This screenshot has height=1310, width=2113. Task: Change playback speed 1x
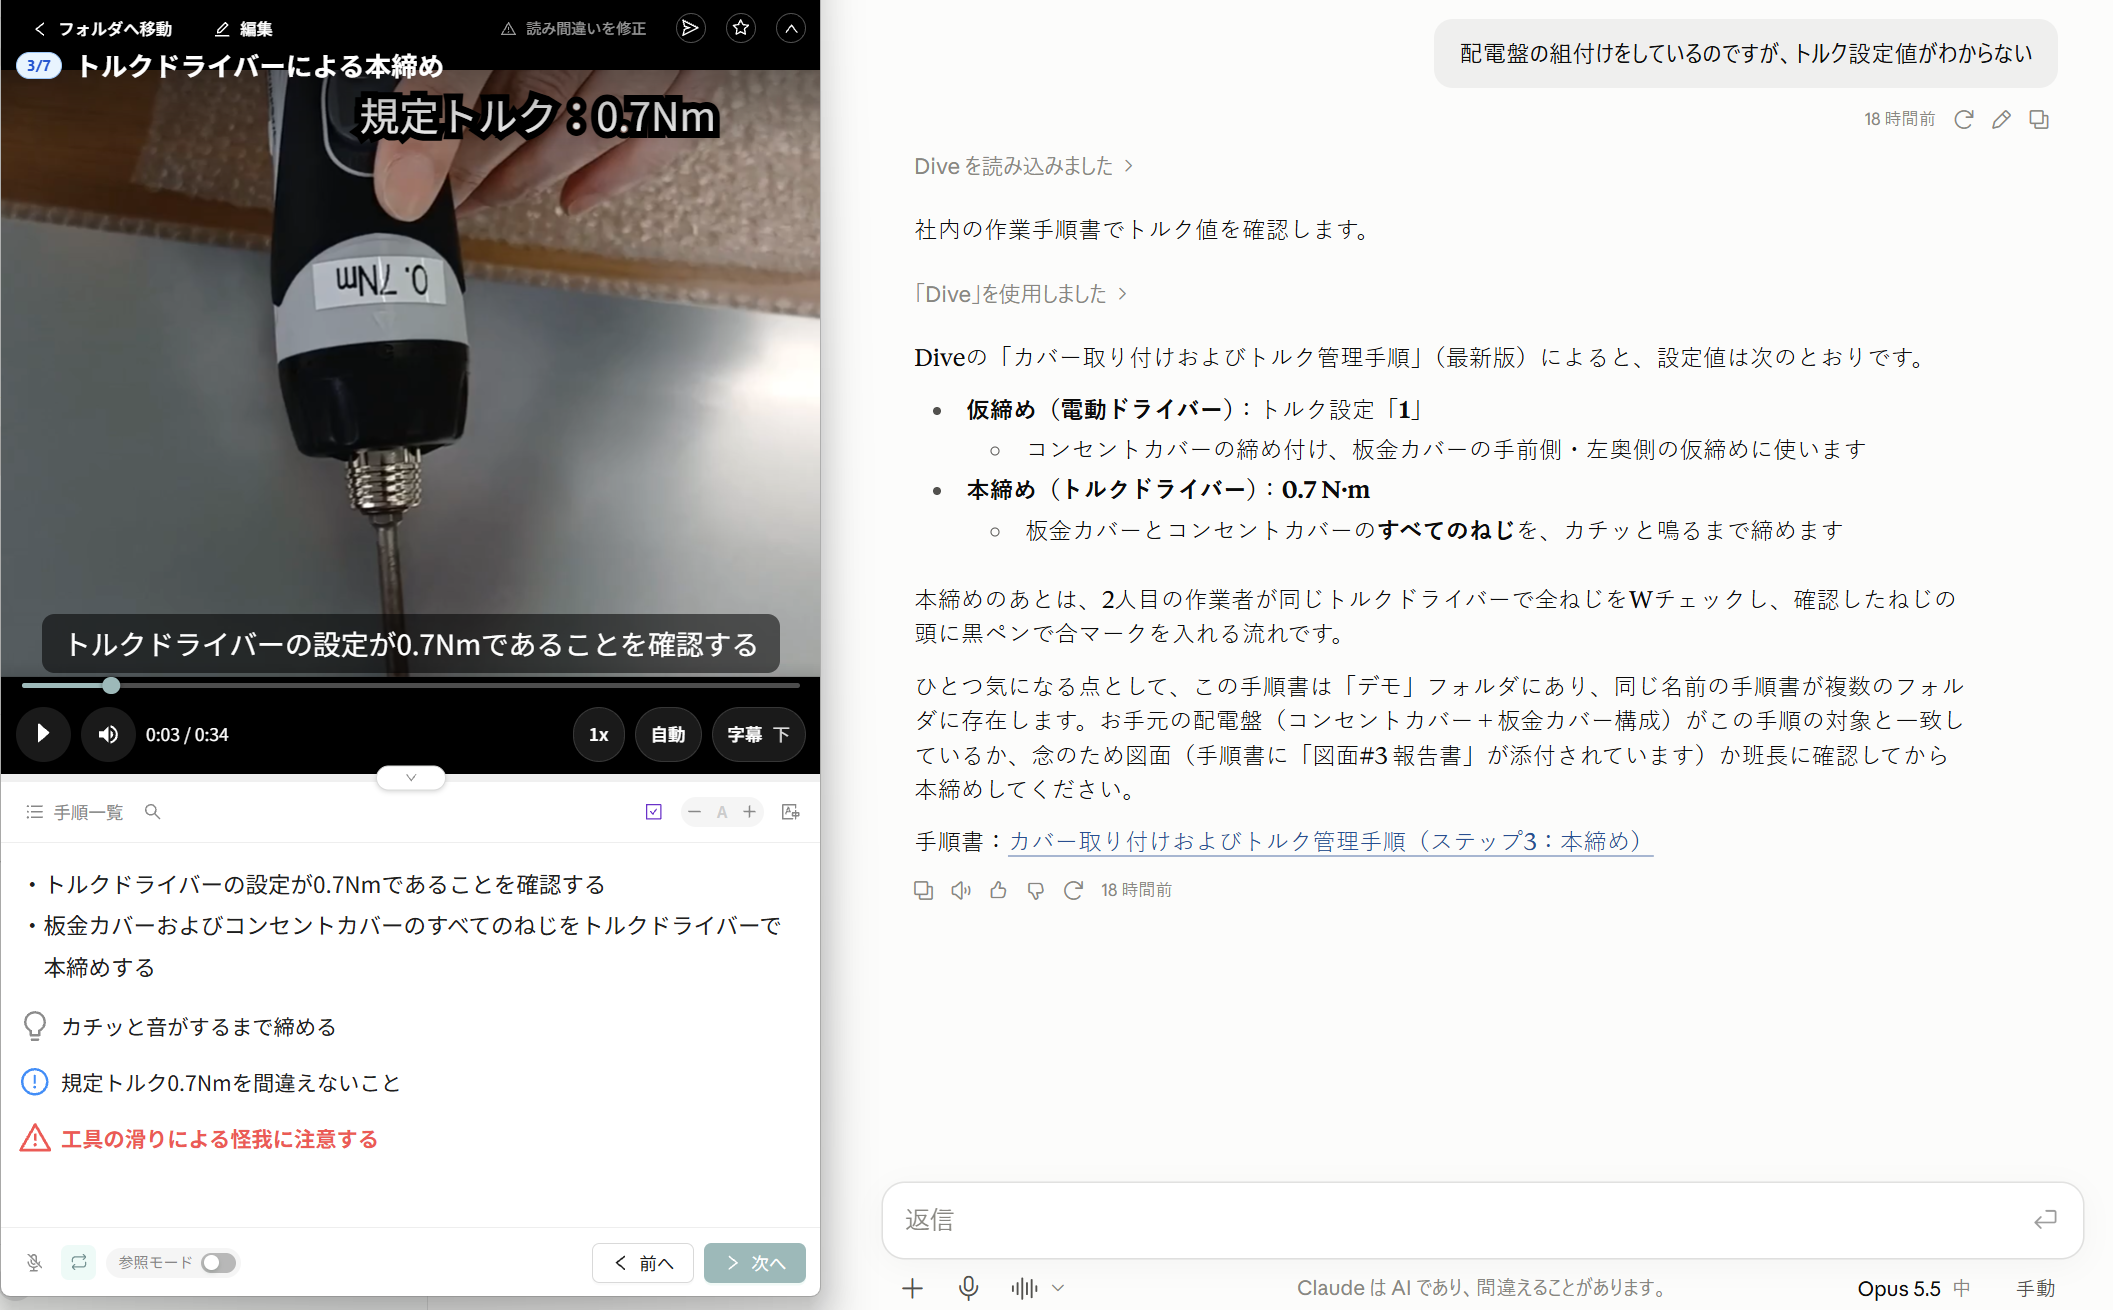[x=599, y=734]
